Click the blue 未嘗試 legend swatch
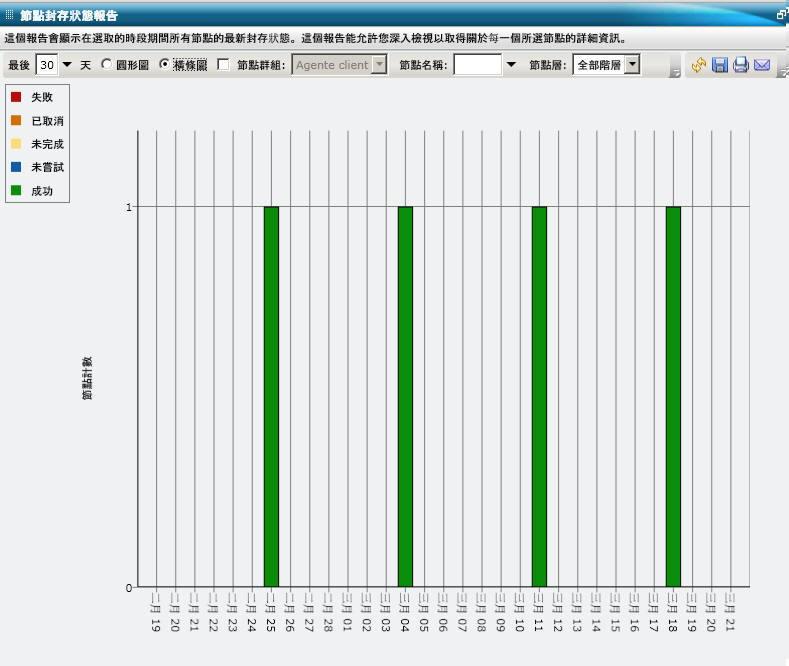Image resolution: width=789 pixels, height=666 pixels. (16, 166)
